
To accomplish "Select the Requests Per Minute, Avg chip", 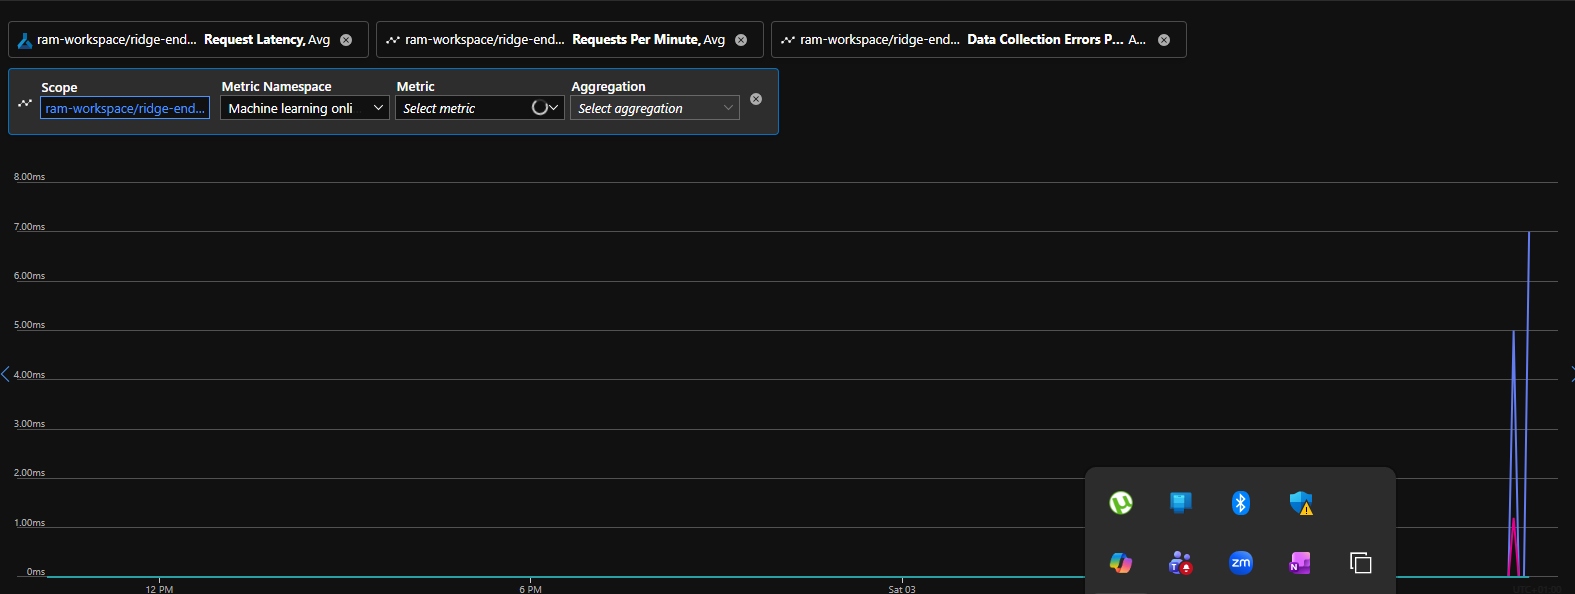I will pyautogui.click(x=560, y=40).
